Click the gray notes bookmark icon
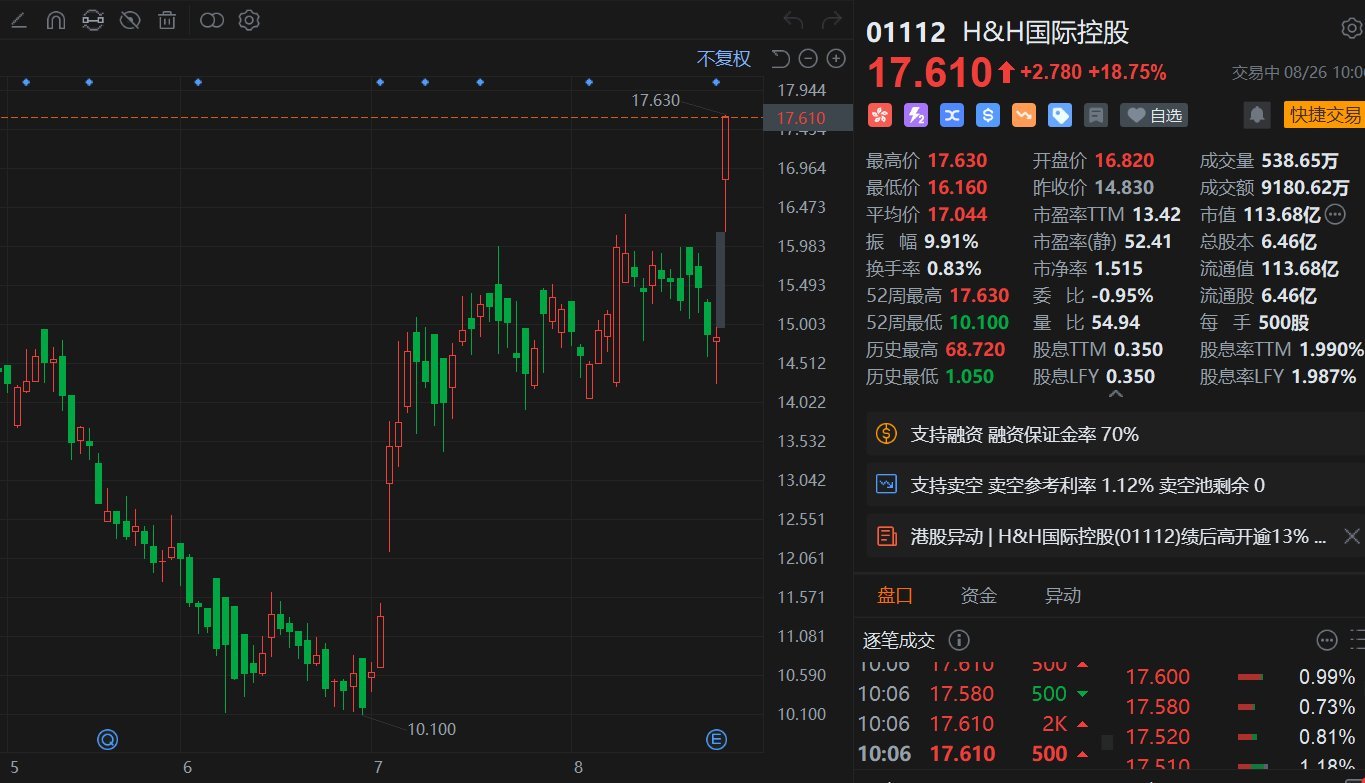 click(1096, 116)
